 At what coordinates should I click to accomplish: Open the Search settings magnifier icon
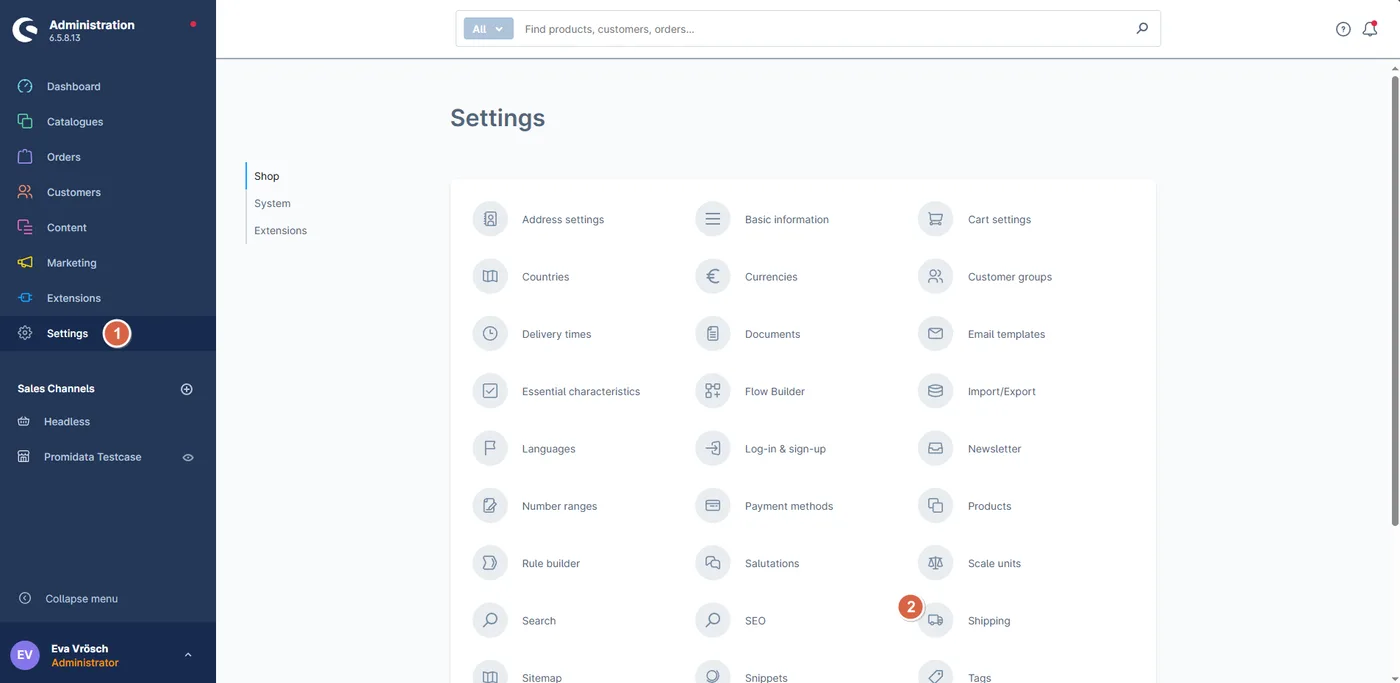[x=490, y=621]
